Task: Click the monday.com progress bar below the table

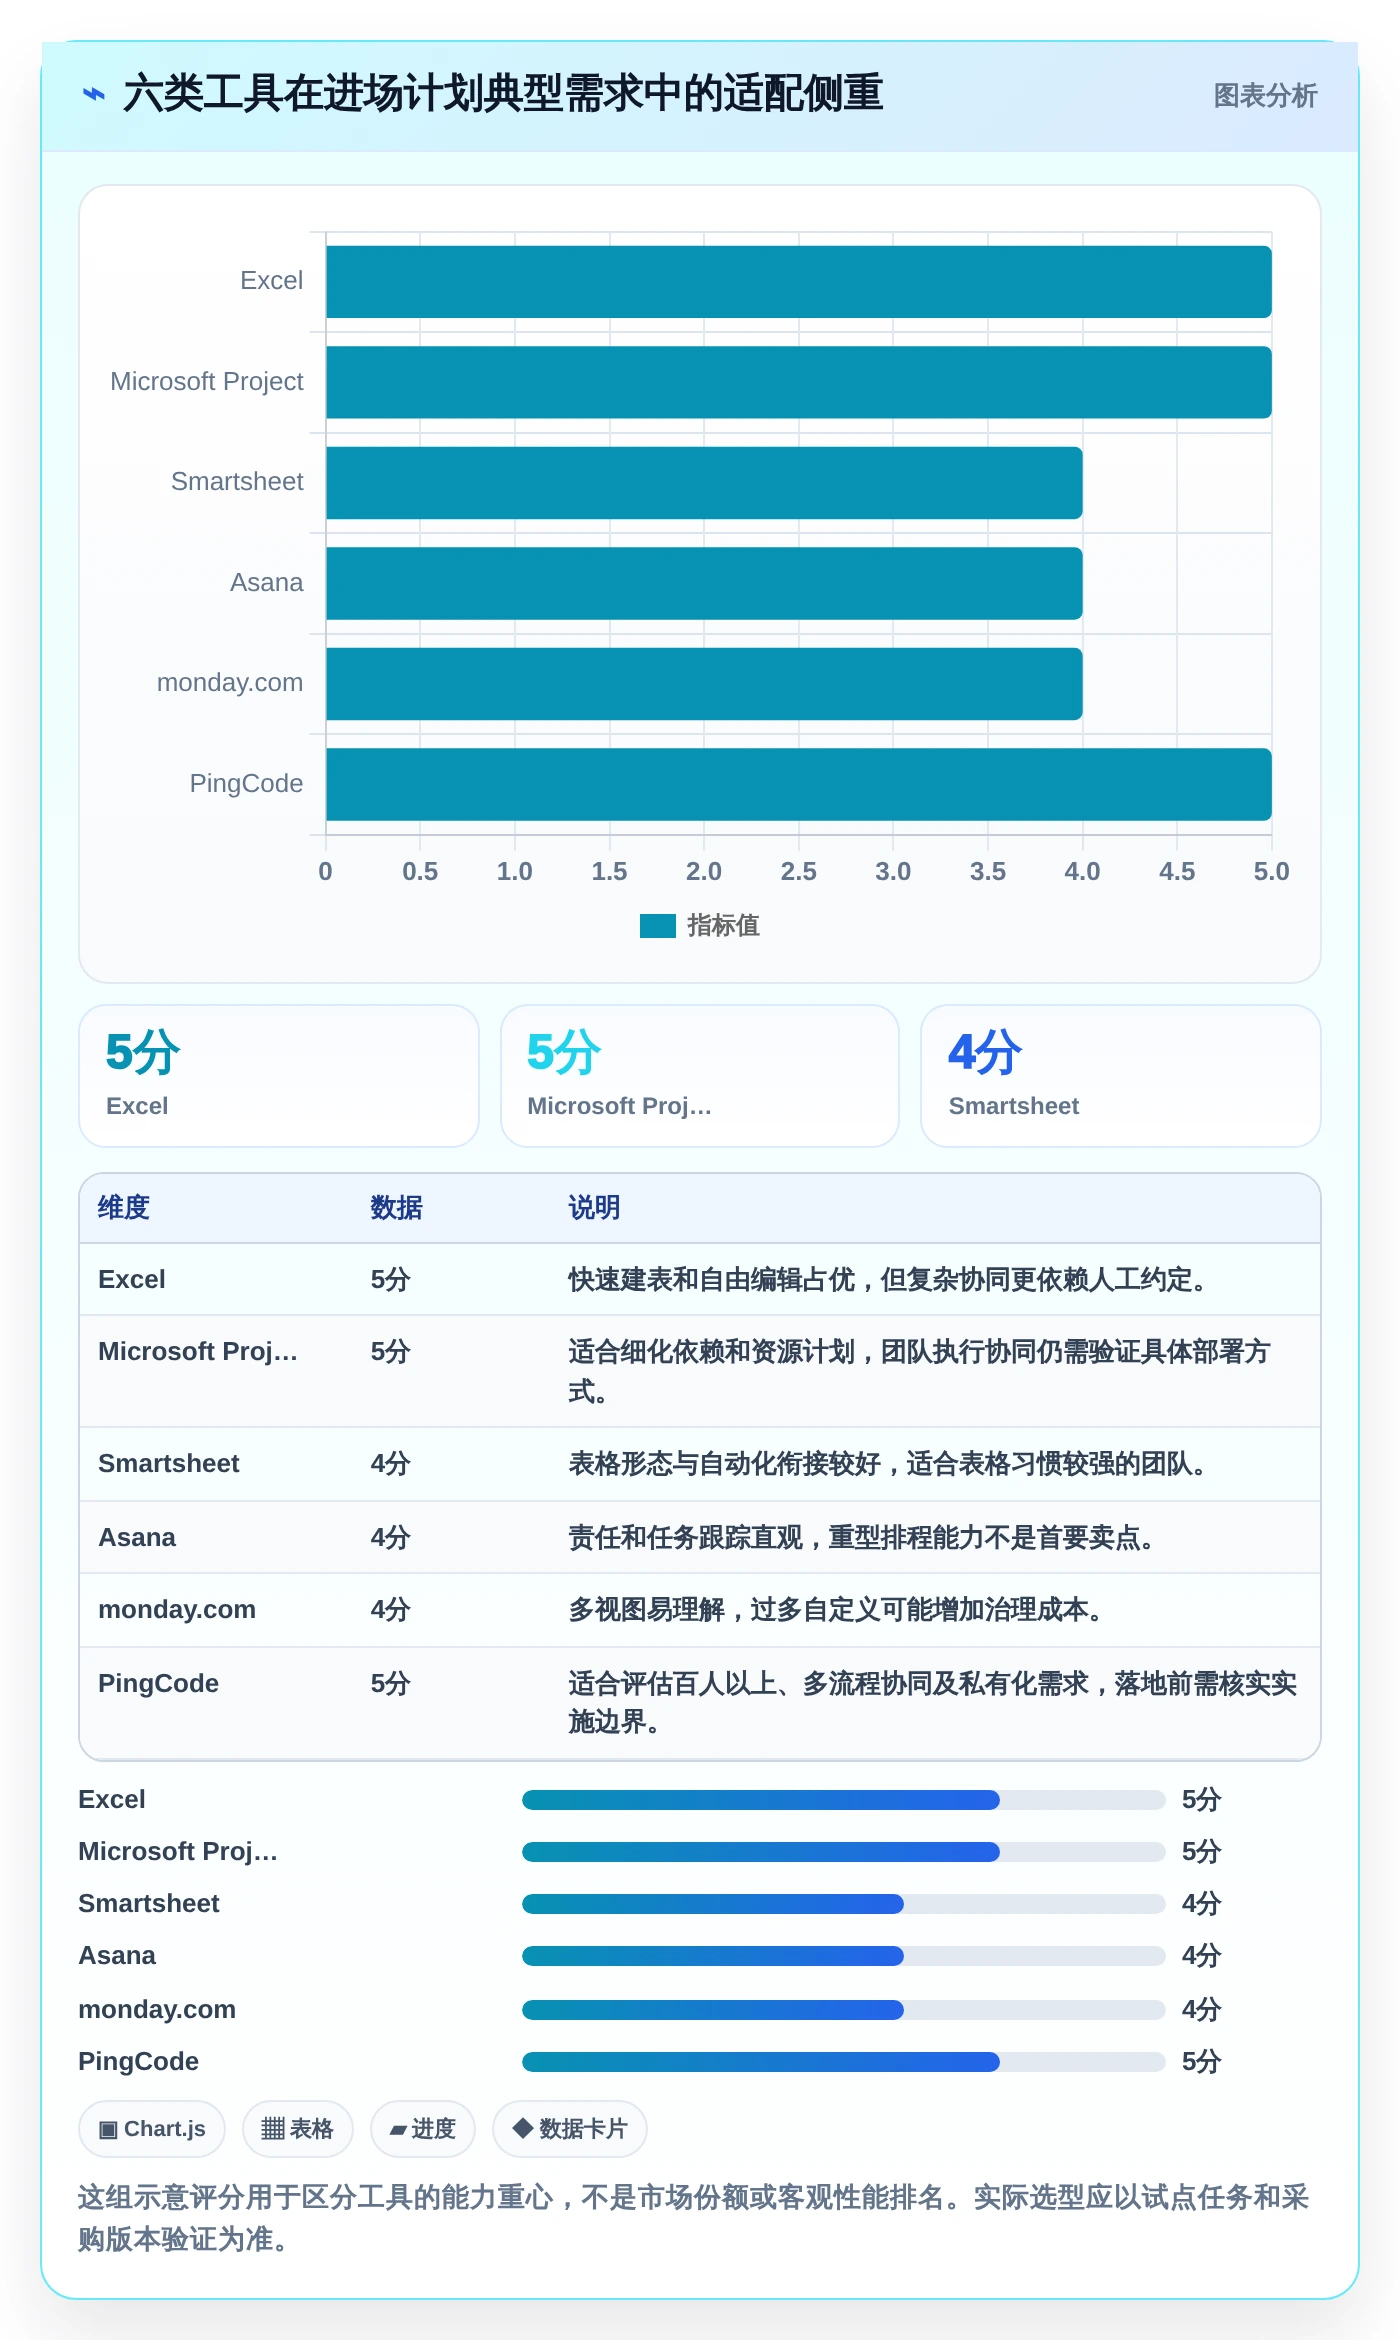Action: pyautogui.click(x=844, y=2010)
